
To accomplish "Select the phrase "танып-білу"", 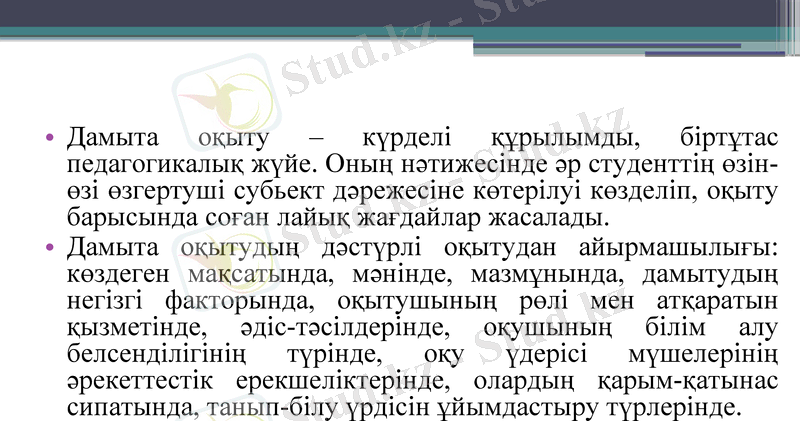I will coord(272,409).
